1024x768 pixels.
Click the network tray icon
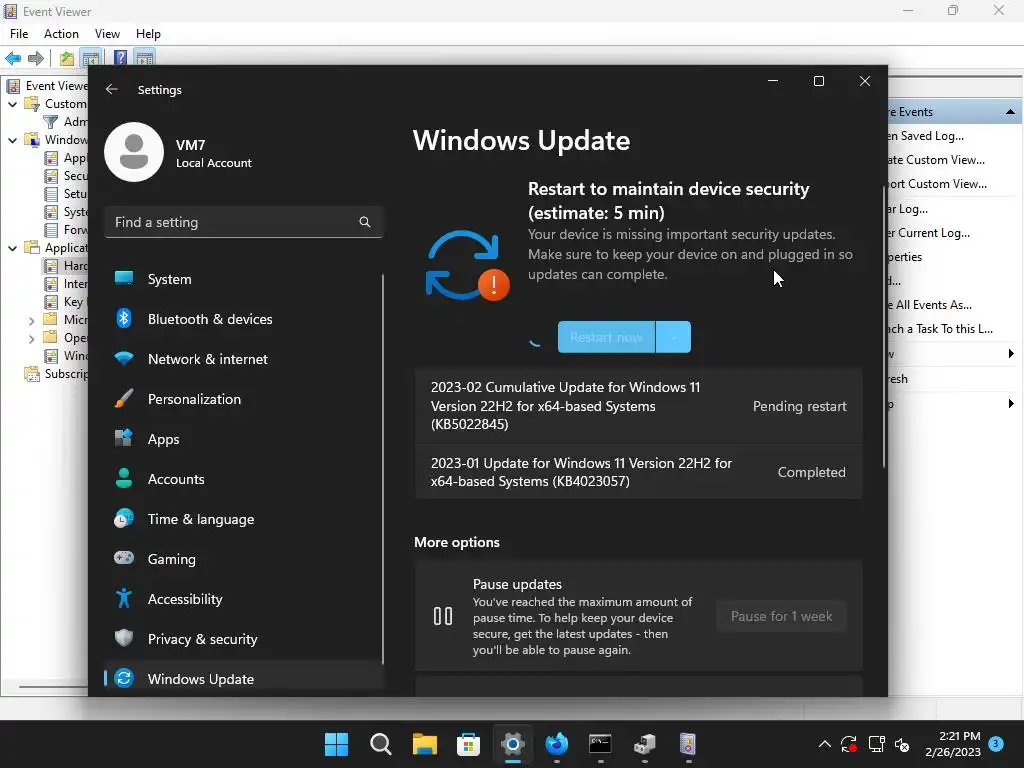(x=876, y=744)
